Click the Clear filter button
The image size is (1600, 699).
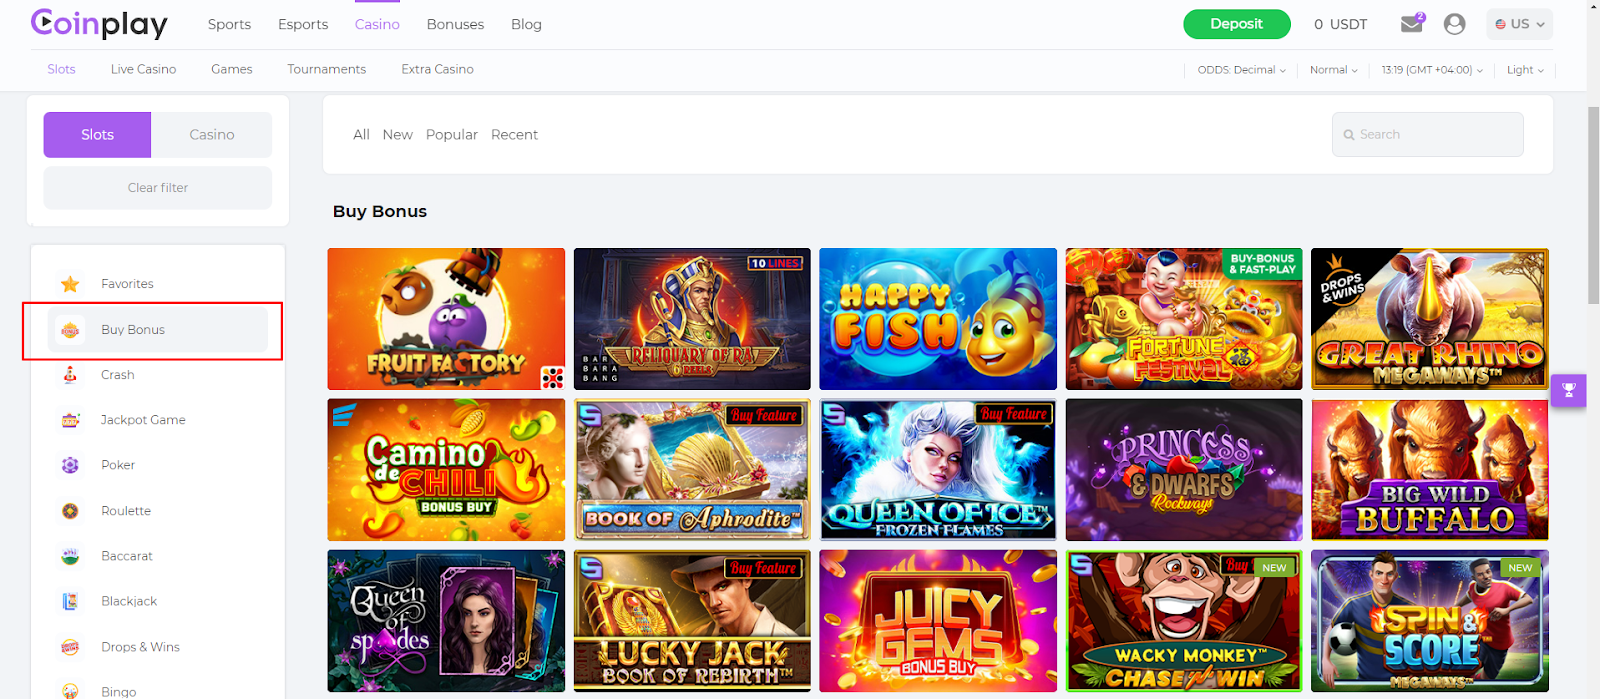pyautogui.click(x=158, y=188)
